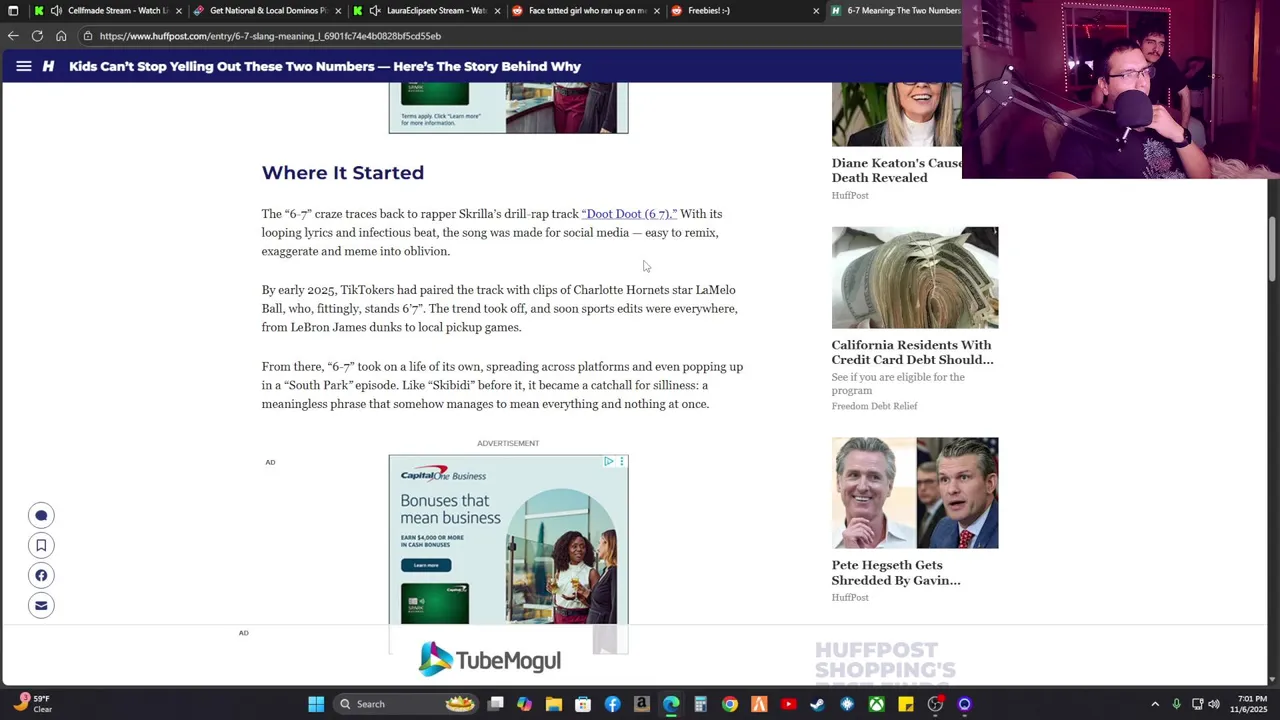Open the weather widget showing 59°F

pyautogui.click(x=33, y=704)
